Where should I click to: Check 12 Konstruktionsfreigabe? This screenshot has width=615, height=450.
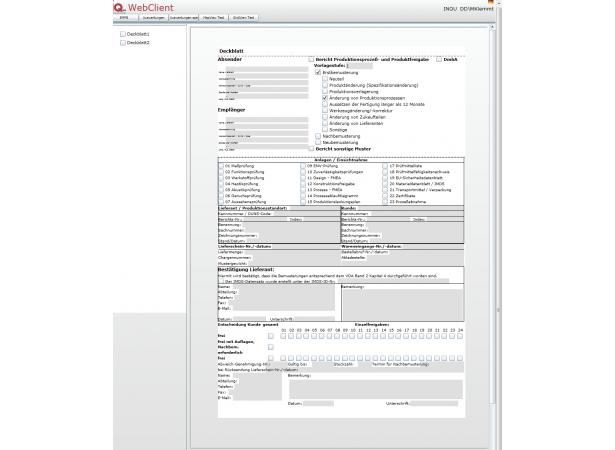[303, 184]
